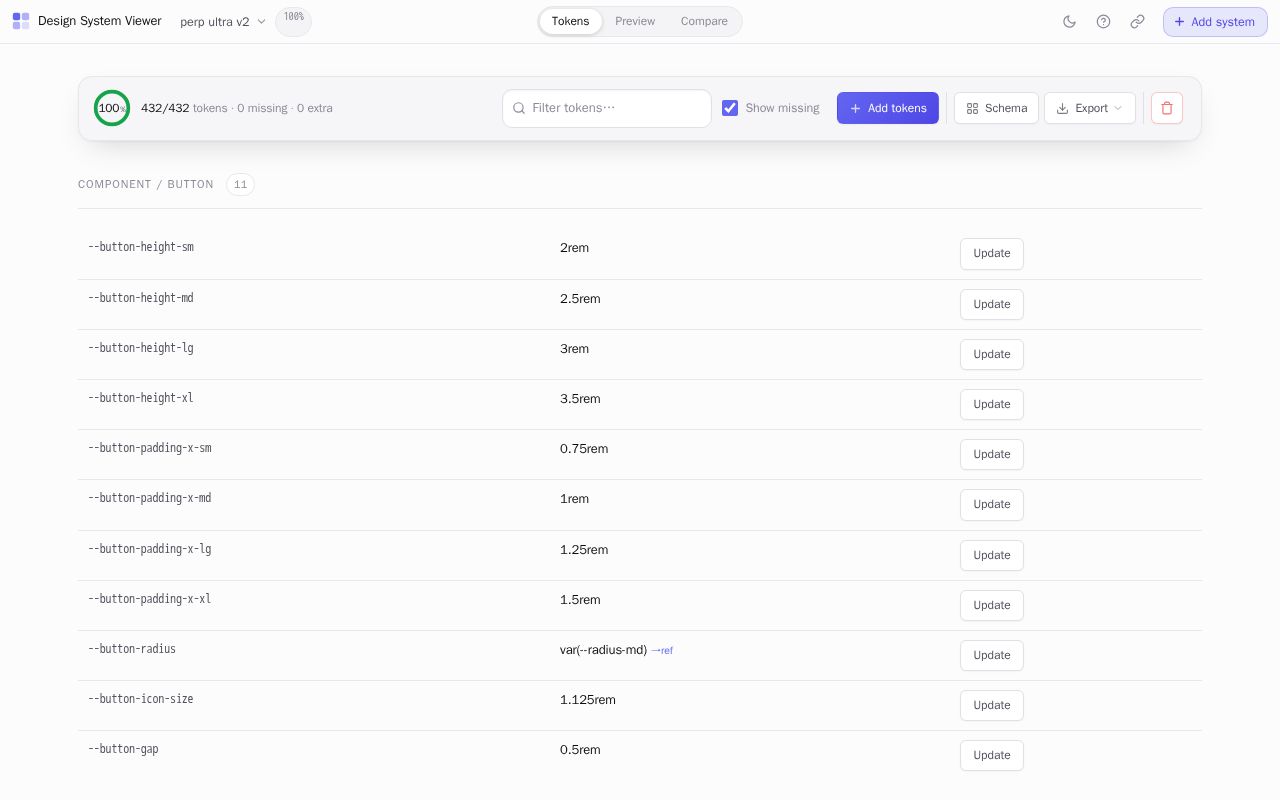Switch to the Preview tab
Viewport: 1280px width, 800px height.
click(x=635, y=21)
